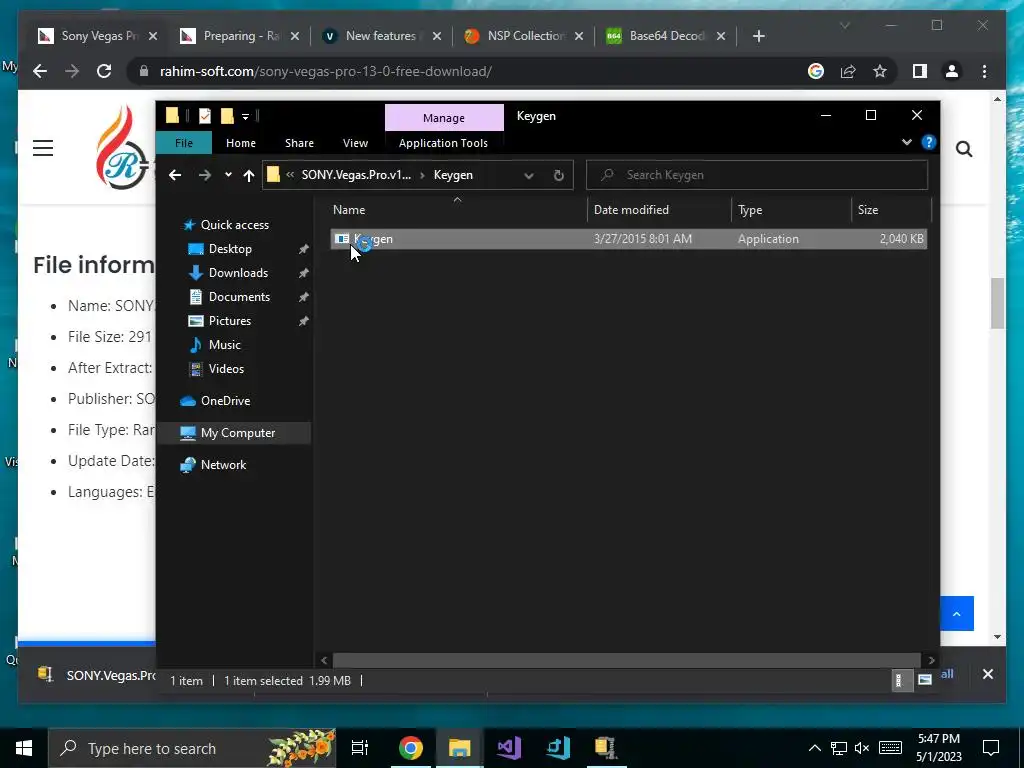The height and width of the screenshot is (768, 1024).
Task: Sort files by Name column header
Action: click(457, 210)
